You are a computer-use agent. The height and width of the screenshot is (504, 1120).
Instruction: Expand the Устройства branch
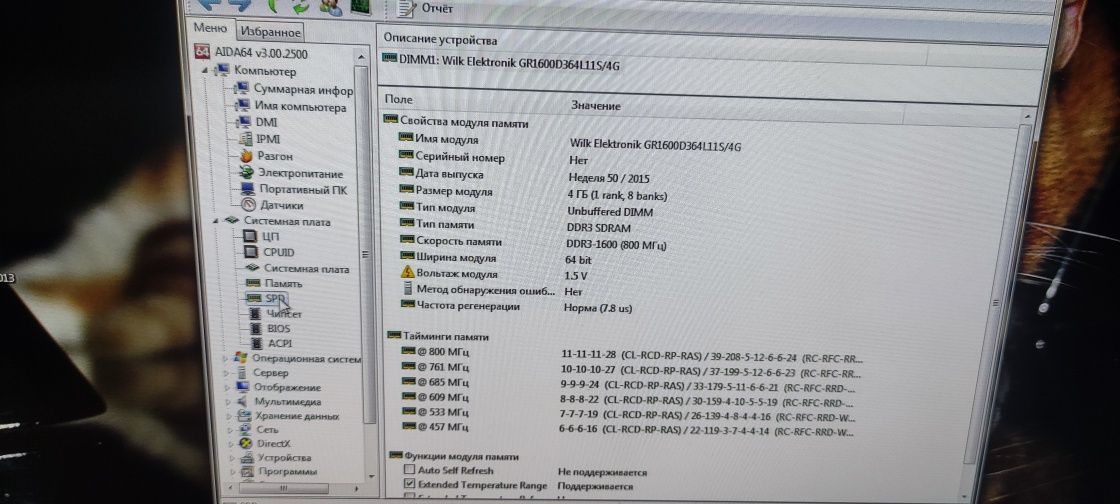pos(232,458)
